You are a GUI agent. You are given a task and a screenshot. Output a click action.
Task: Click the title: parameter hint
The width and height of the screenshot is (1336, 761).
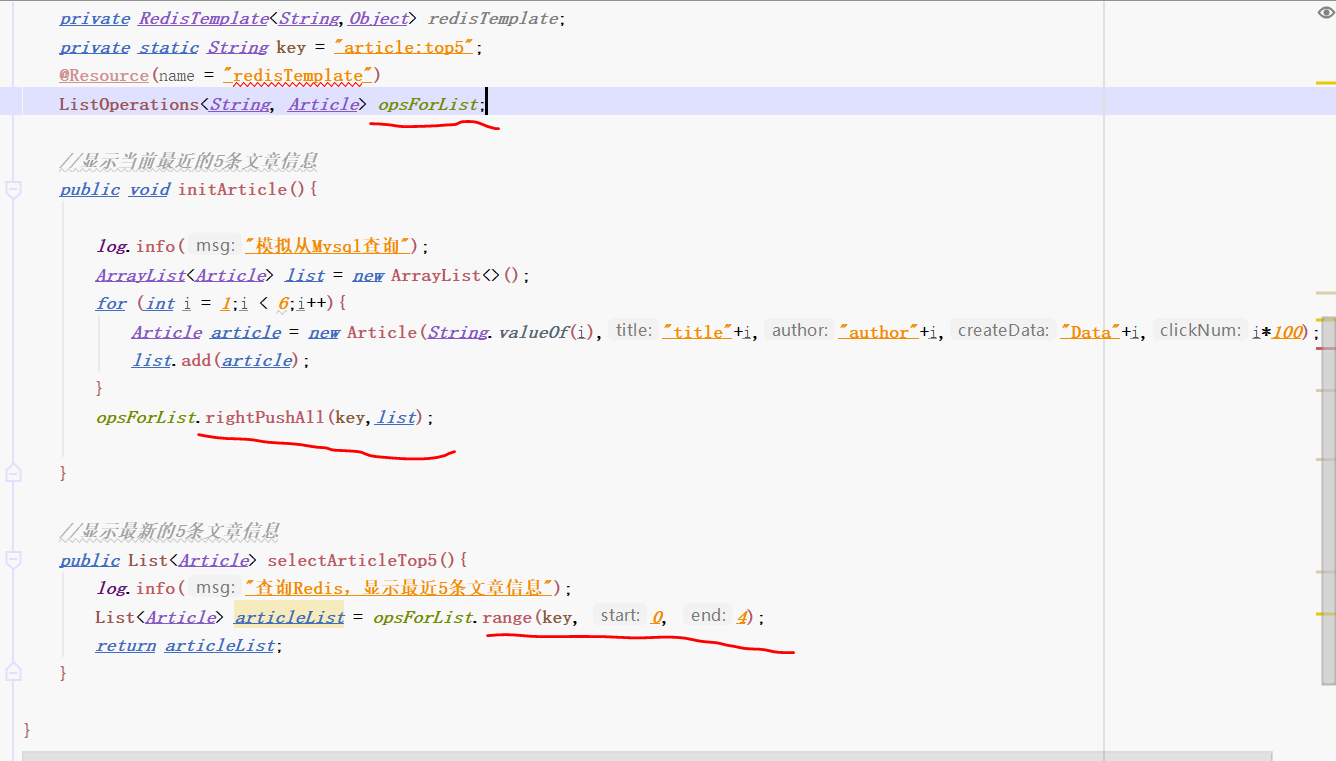click(x=633, y=331)
